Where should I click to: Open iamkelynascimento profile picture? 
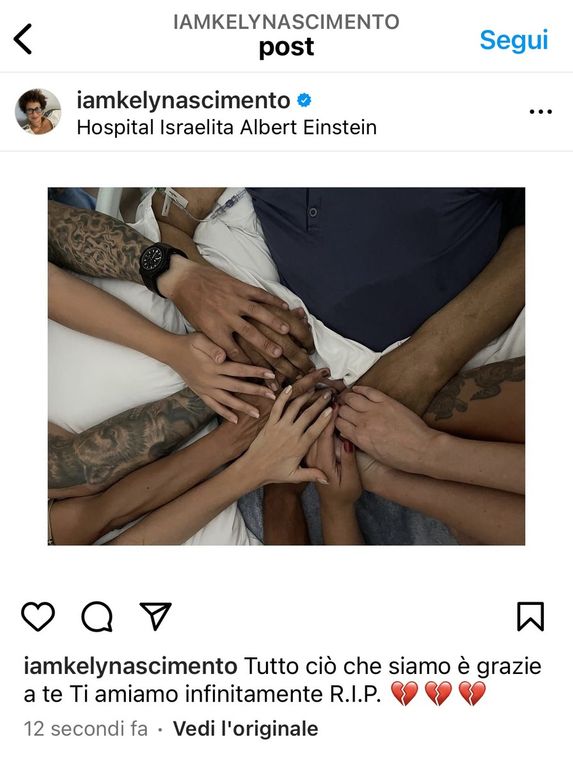[38, 112]
